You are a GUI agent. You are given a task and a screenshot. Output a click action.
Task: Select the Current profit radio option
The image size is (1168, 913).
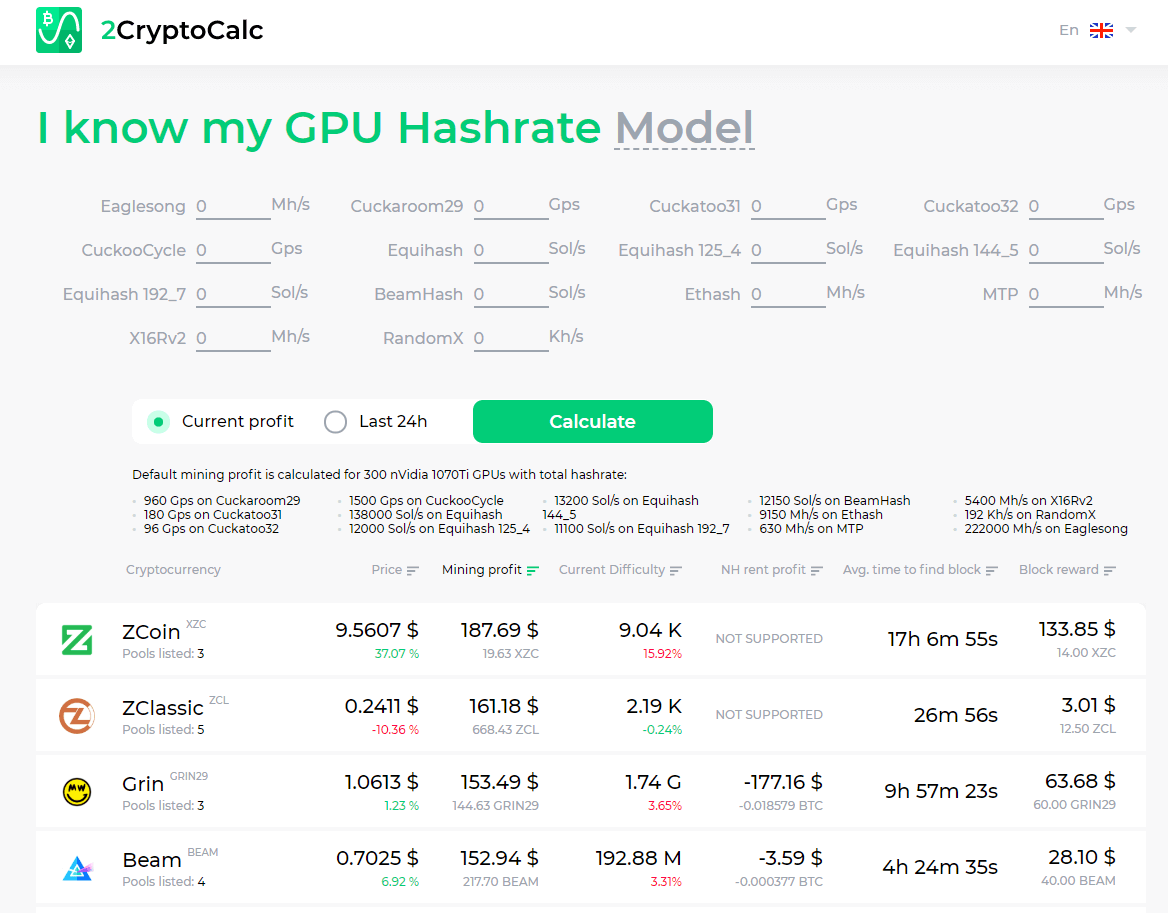pyautogui.click(x=158, y=422)
